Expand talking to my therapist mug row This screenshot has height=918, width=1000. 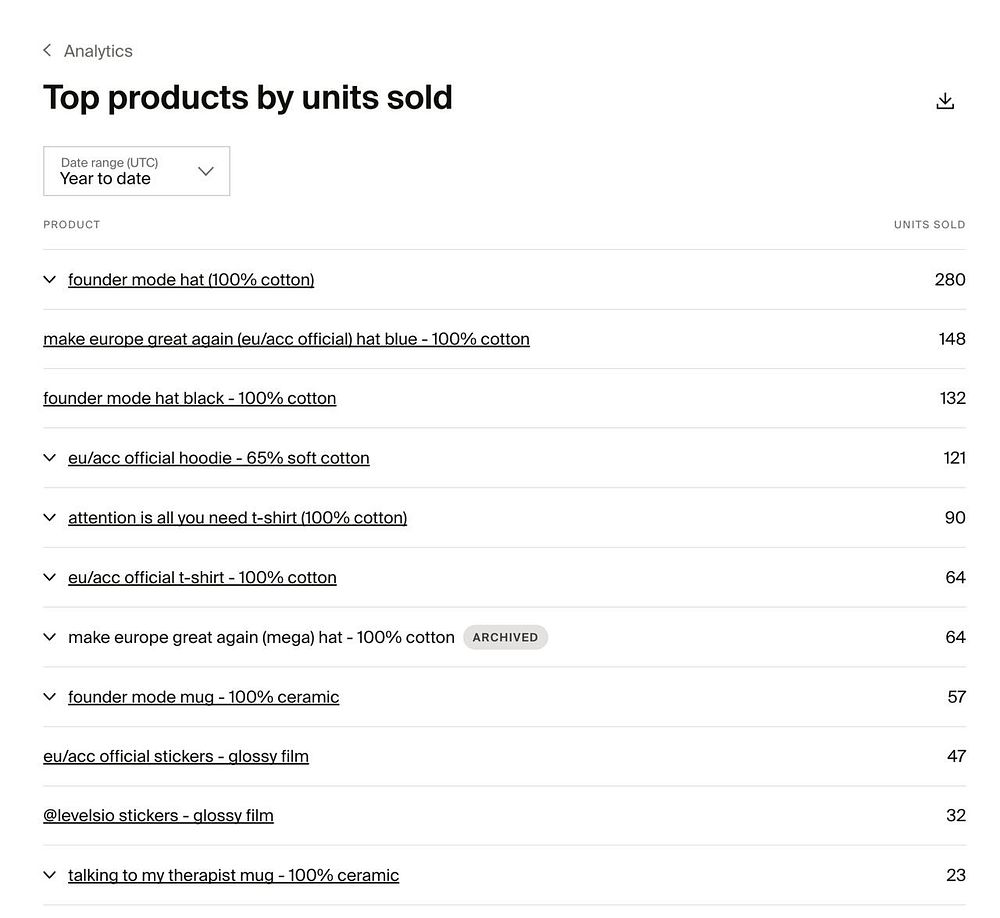(50, 876)
